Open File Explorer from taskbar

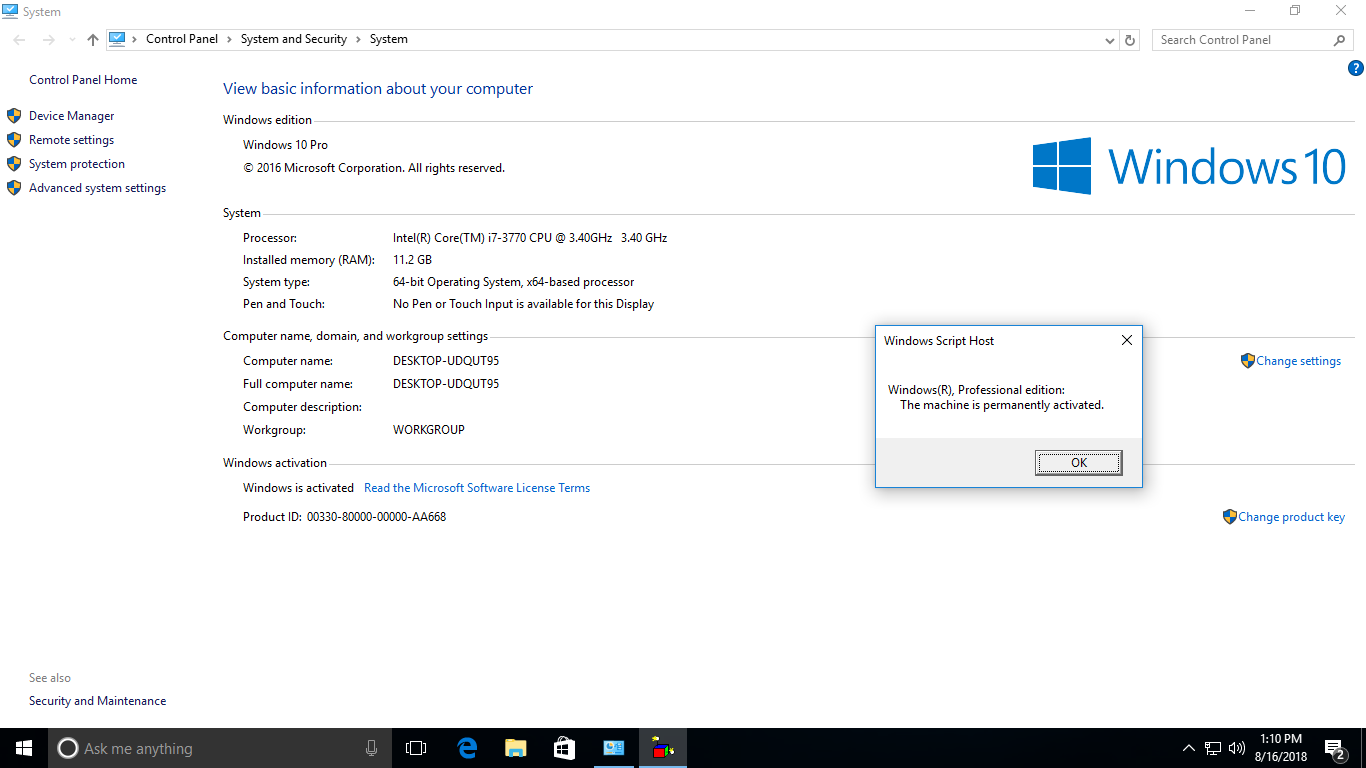515,748
